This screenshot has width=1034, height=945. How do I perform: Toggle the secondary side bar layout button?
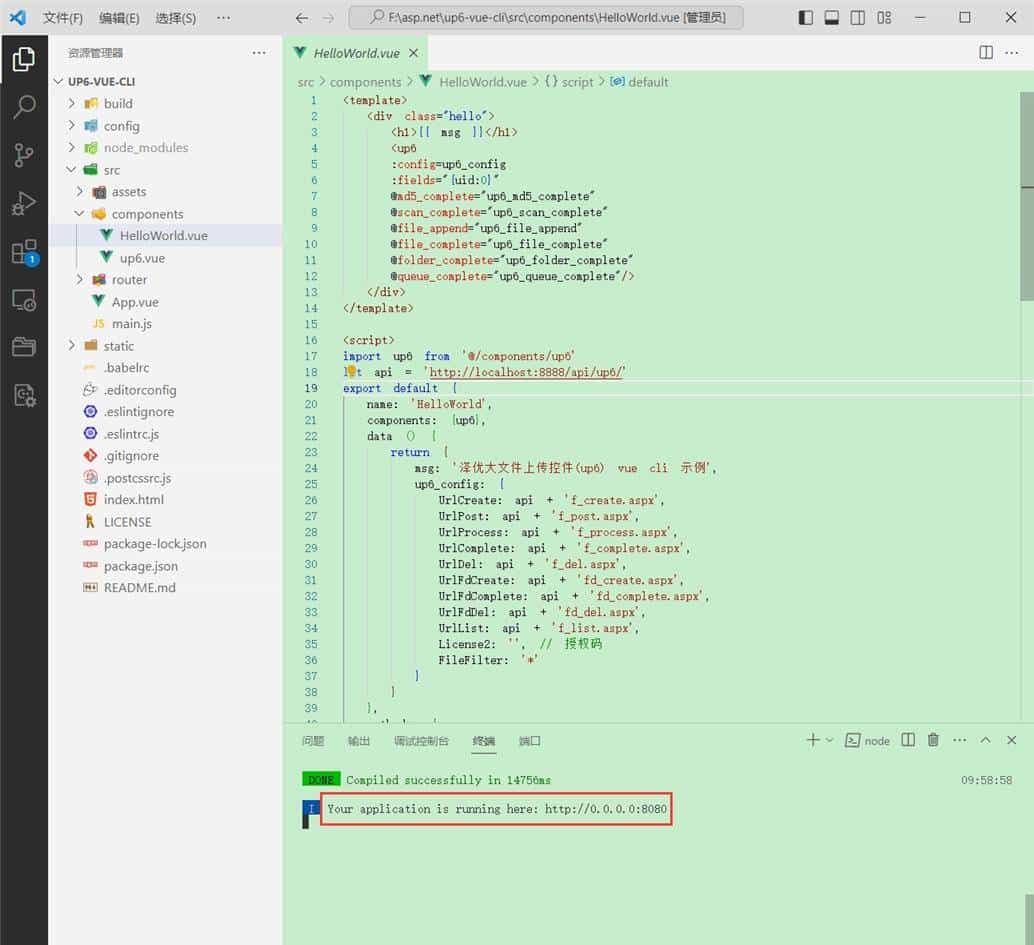point(858,18)
